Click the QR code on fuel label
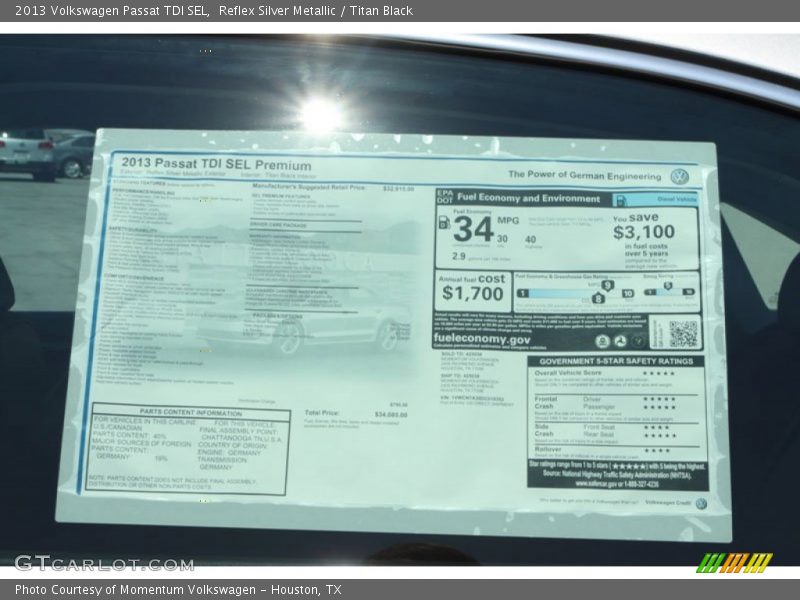Viewport: 800px width, 600px height. pos(683,334)
